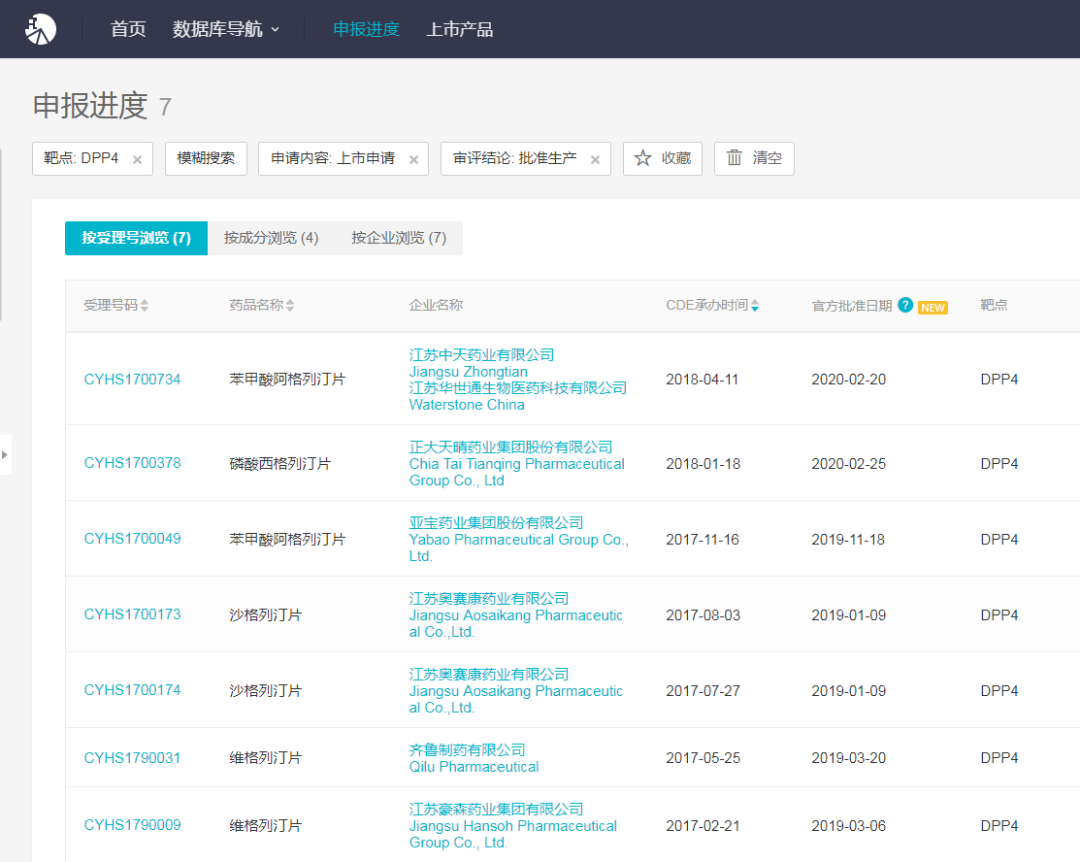Click 苯甲酸阿格列汀片 in the CYHS1700049 row
The height and width of the screenshot is (862, 1080).
click(x=287, y=540)
